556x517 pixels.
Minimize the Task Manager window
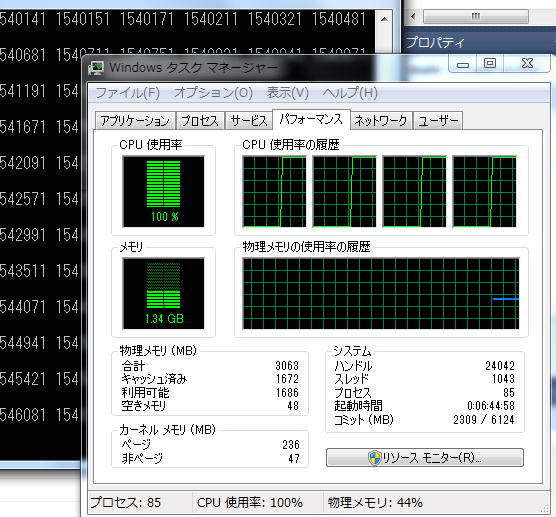pos(463,64)
